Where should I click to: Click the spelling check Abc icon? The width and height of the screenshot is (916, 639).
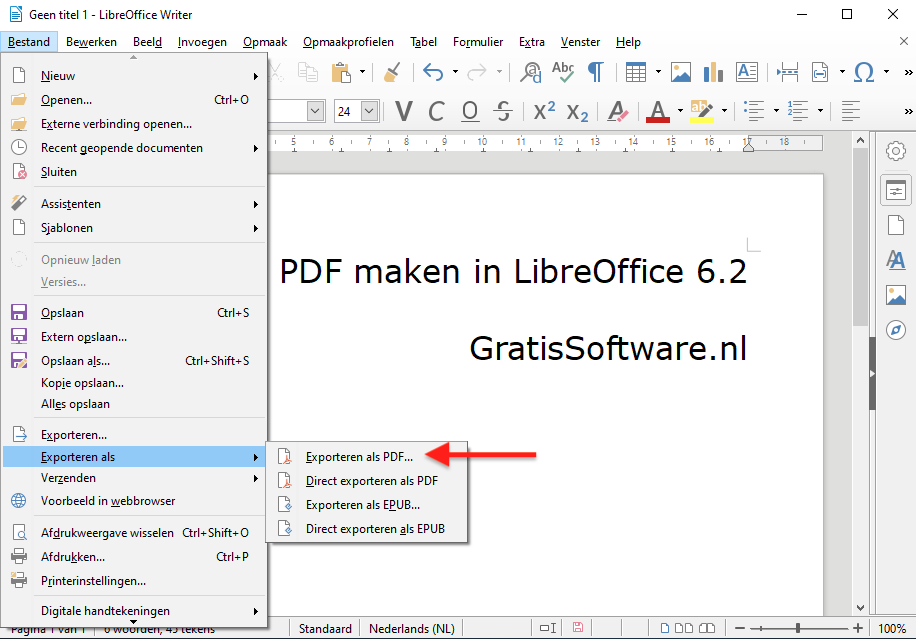[563, 72]
